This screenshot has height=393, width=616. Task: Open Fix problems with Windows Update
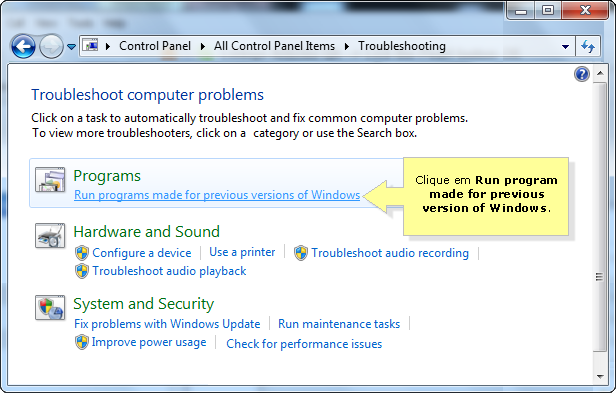167,324
